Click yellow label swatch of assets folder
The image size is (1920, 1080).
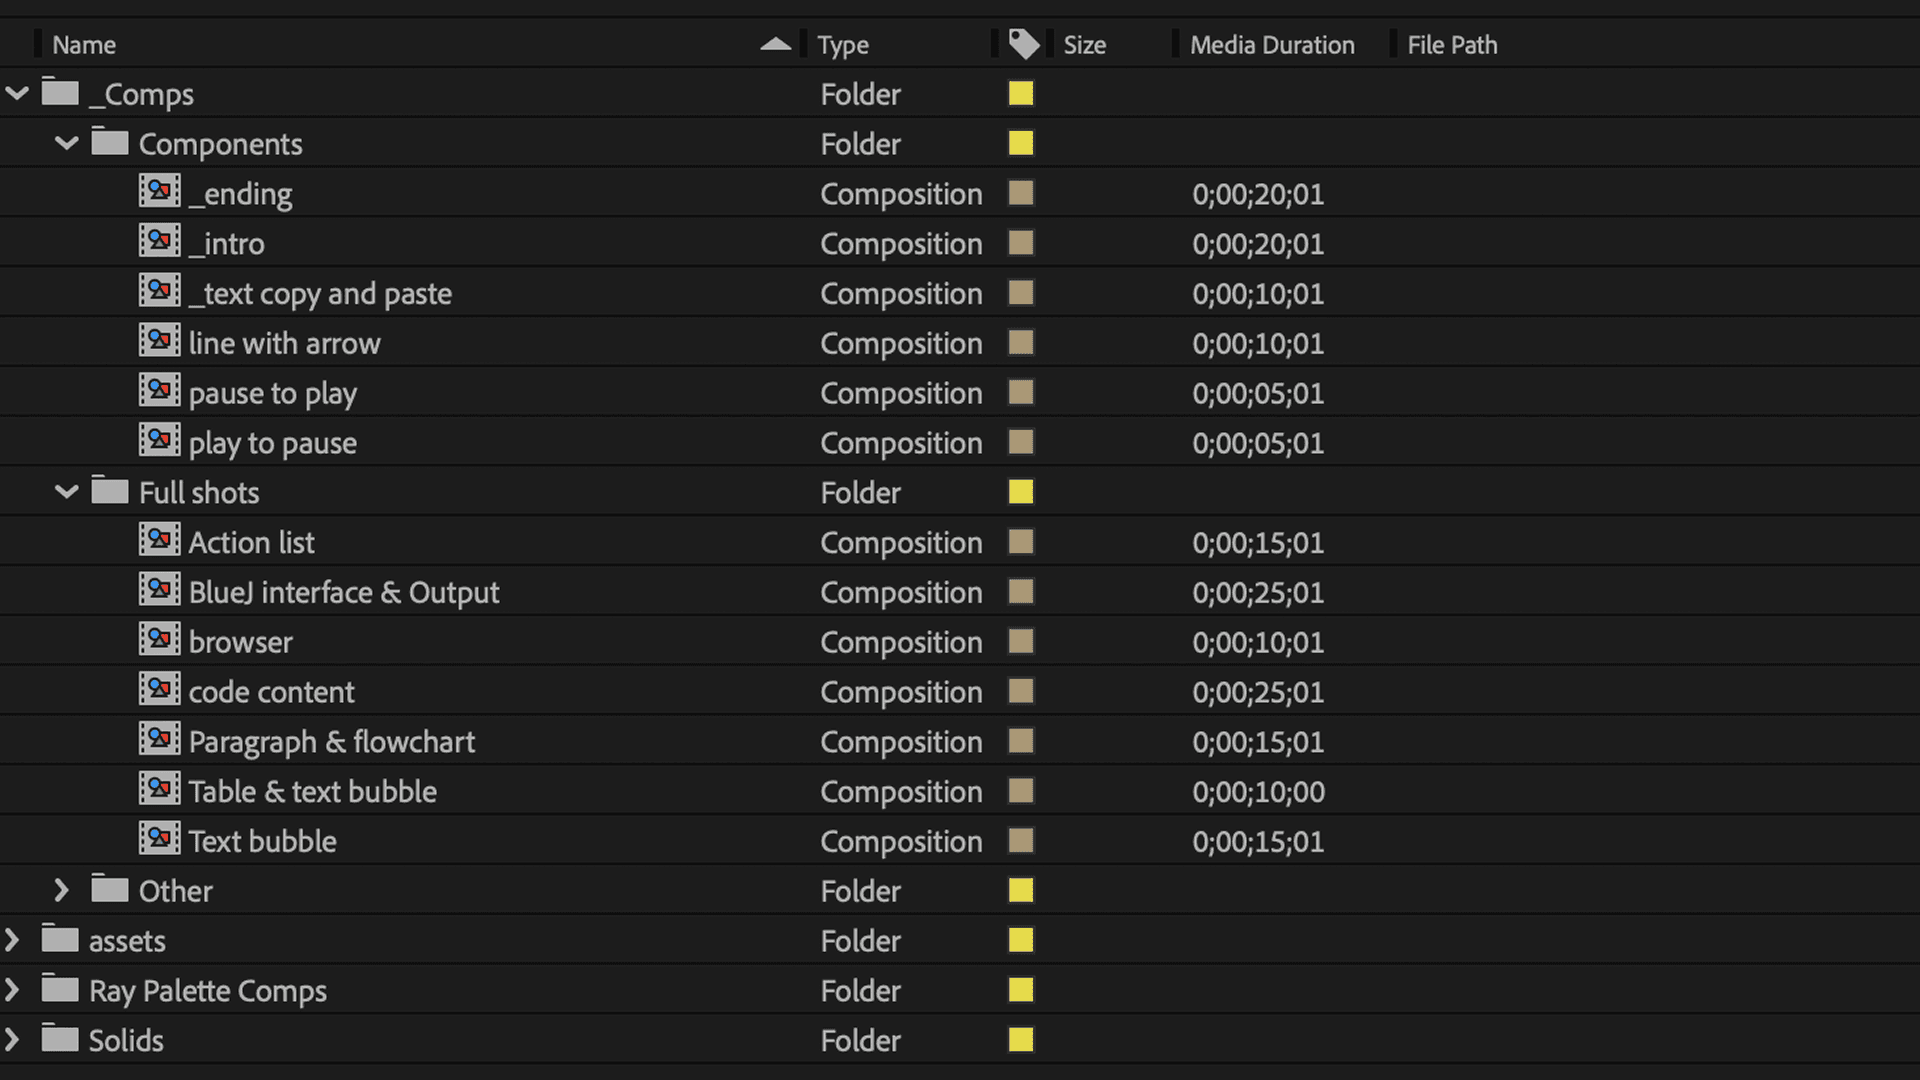[1020, 940]
